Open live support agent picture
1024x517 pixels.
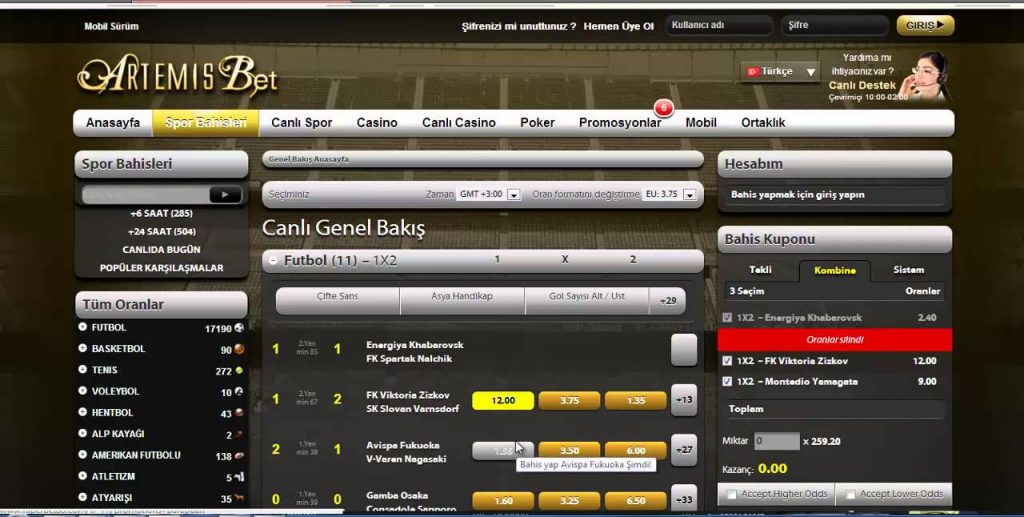coord(925,76)
